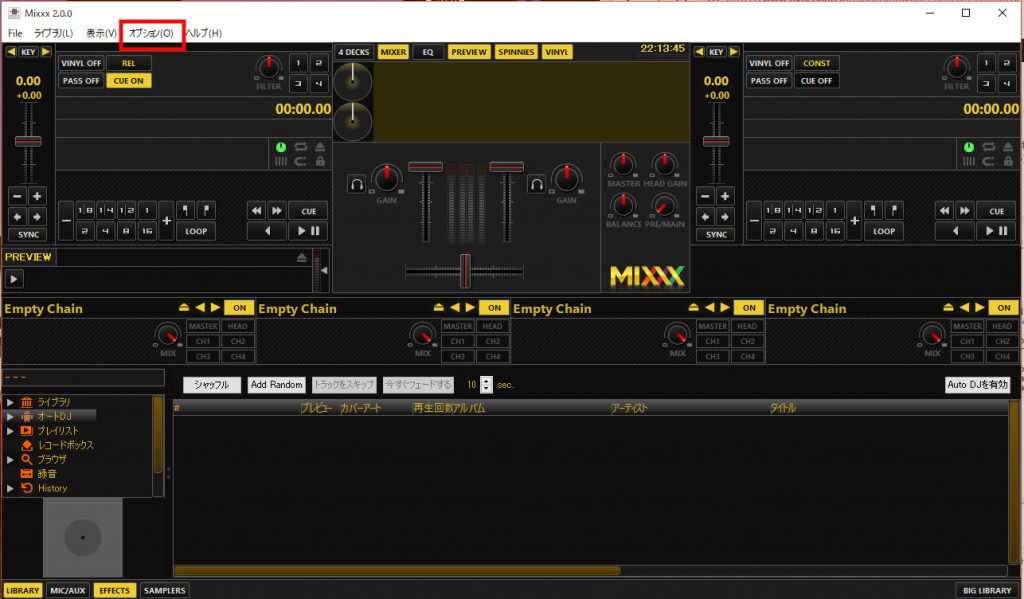Select next chain on second Empty Chain

click(470, 307)
